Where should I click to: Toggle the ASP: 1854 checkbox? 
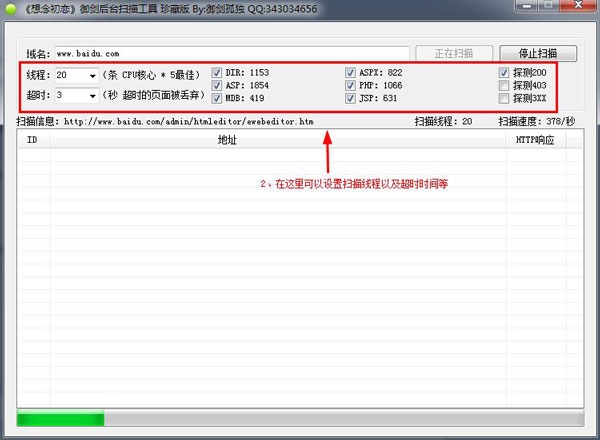[217, 85]
